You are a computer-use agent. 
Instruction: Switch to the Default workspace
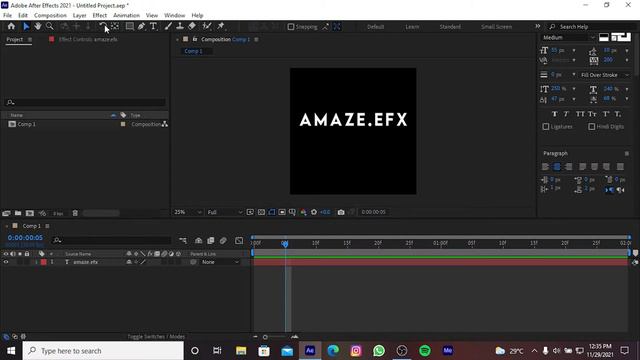coord(375,27)
